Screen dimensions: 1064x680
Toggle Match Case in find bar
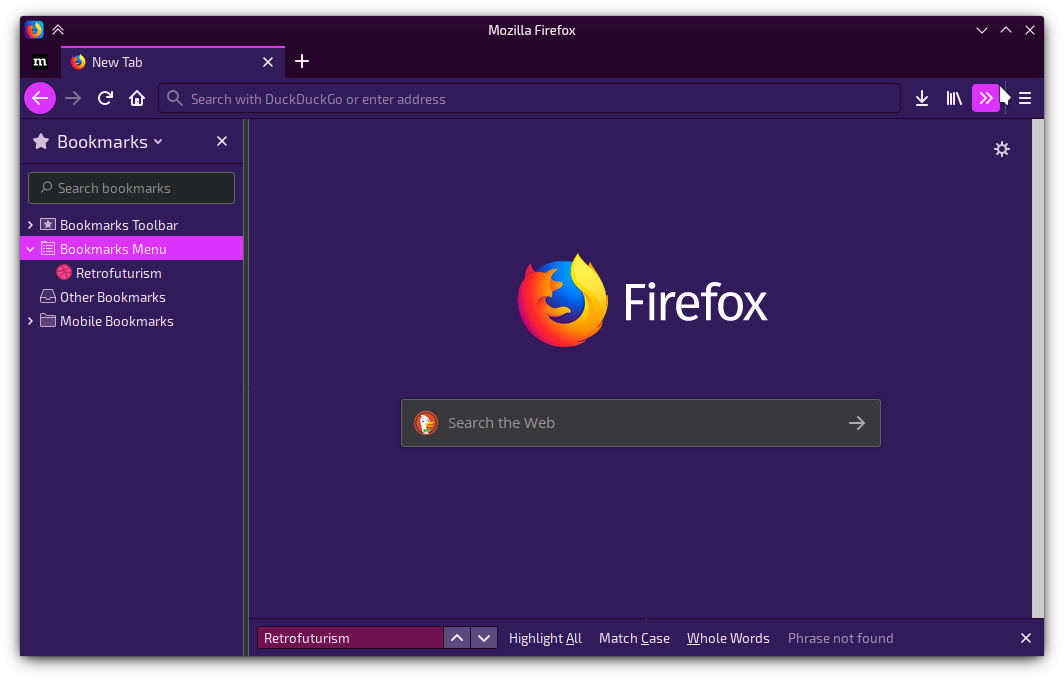tap(634, 638)
